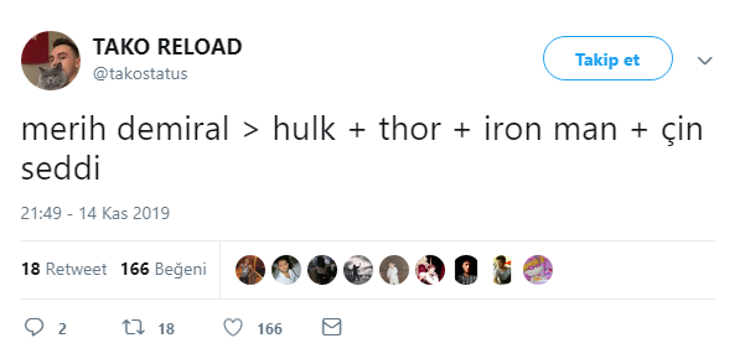This screenshot has width=750, height=364.
Task: Open TAKO RELOAD profile avatar
Action: click(51, 60)
